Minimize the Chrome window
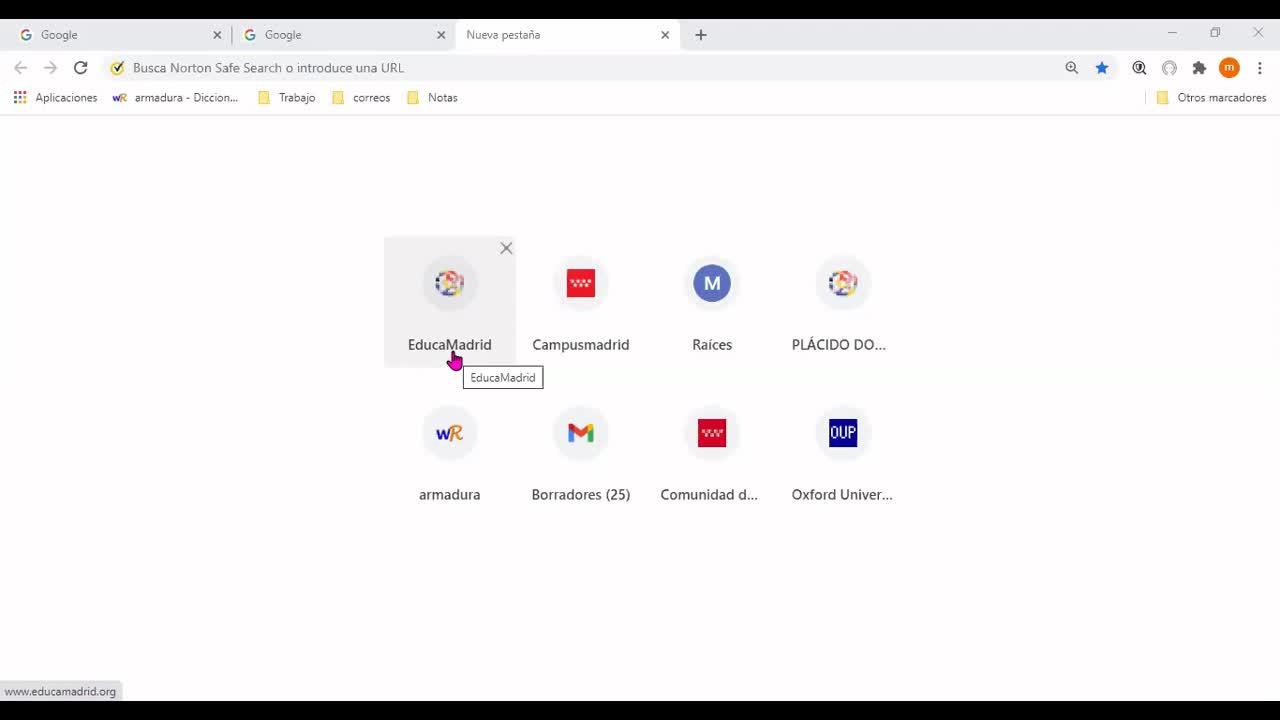Image resolution: width=1280 pixels, height=720 pixels. pos(1172,33)
